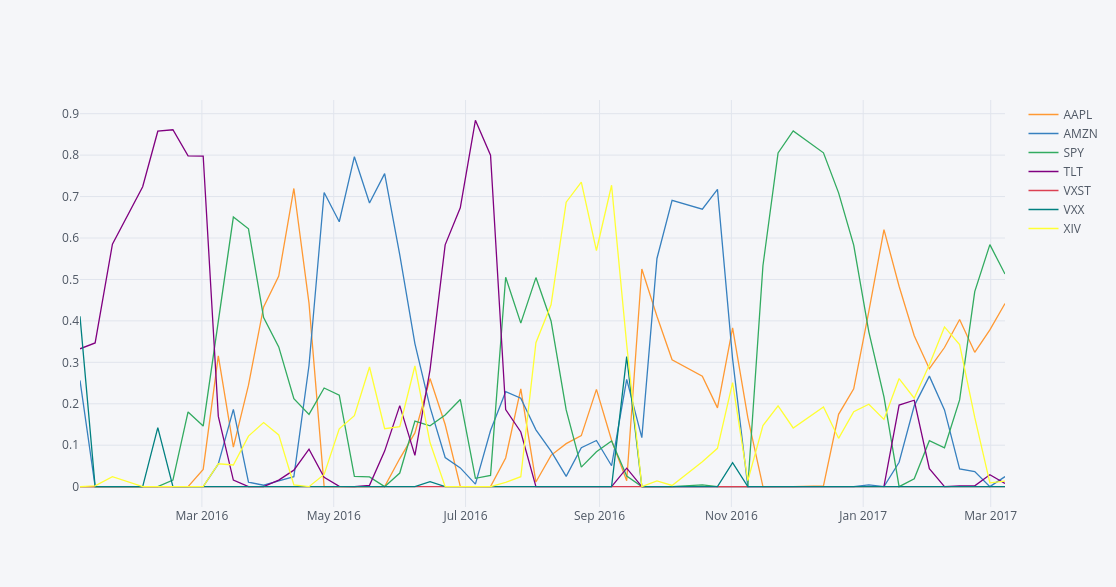Click the teal VXX legend line swatch
1116x587 pixels.
pyautogui.click(x=1043, y=209)
